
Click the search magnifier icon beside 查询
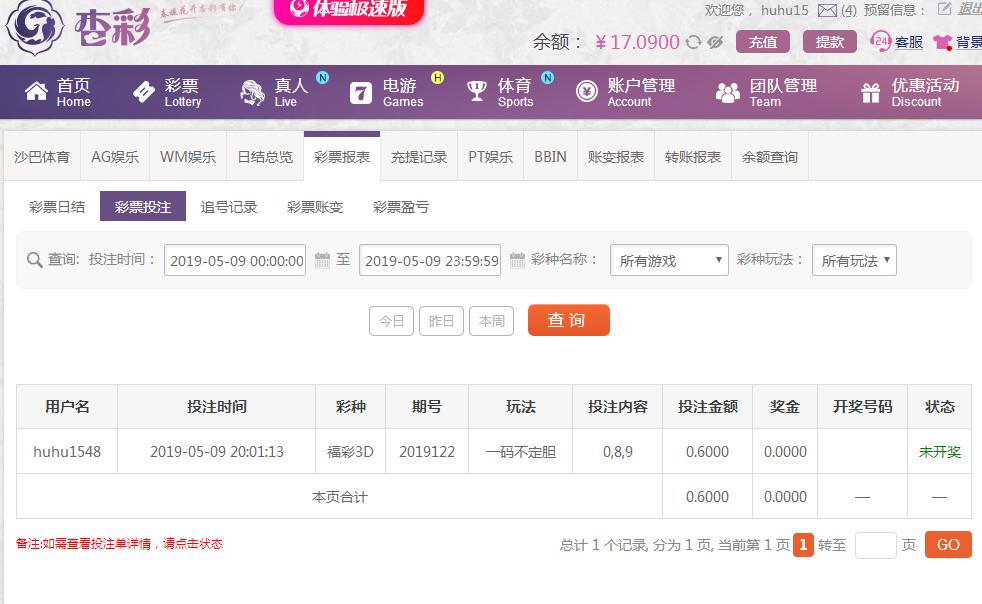34,259
